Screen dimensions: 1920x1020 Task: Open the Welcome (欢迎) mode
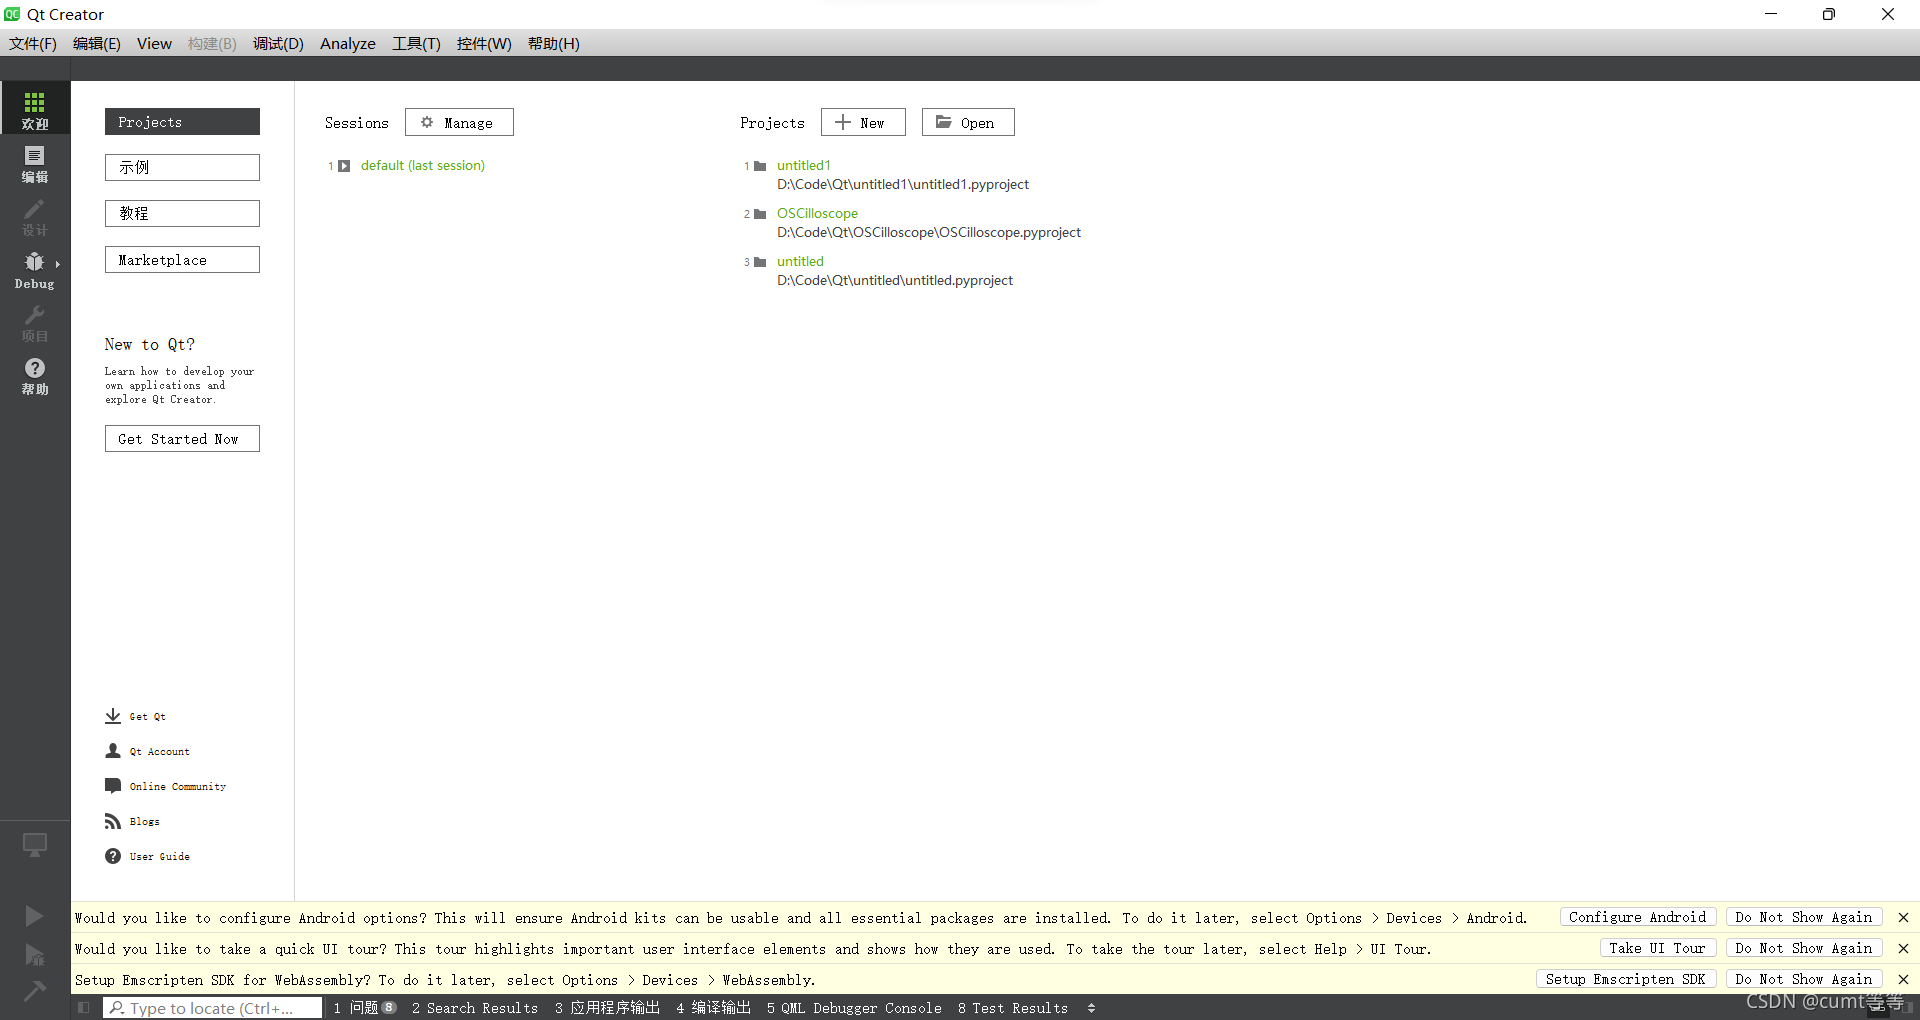pos(35,108)
